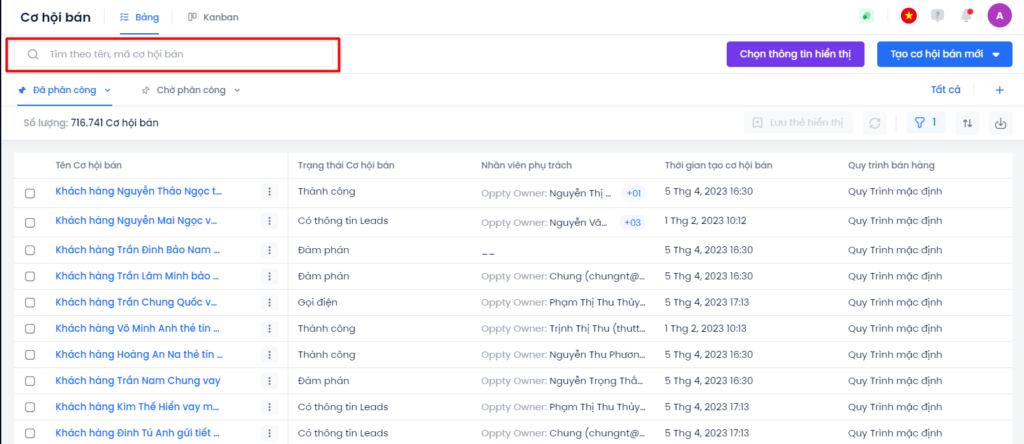Open Khách hàng Trần Nam Chung vay link
This screenshot has width=1024, height=444.
coord(138,380)
